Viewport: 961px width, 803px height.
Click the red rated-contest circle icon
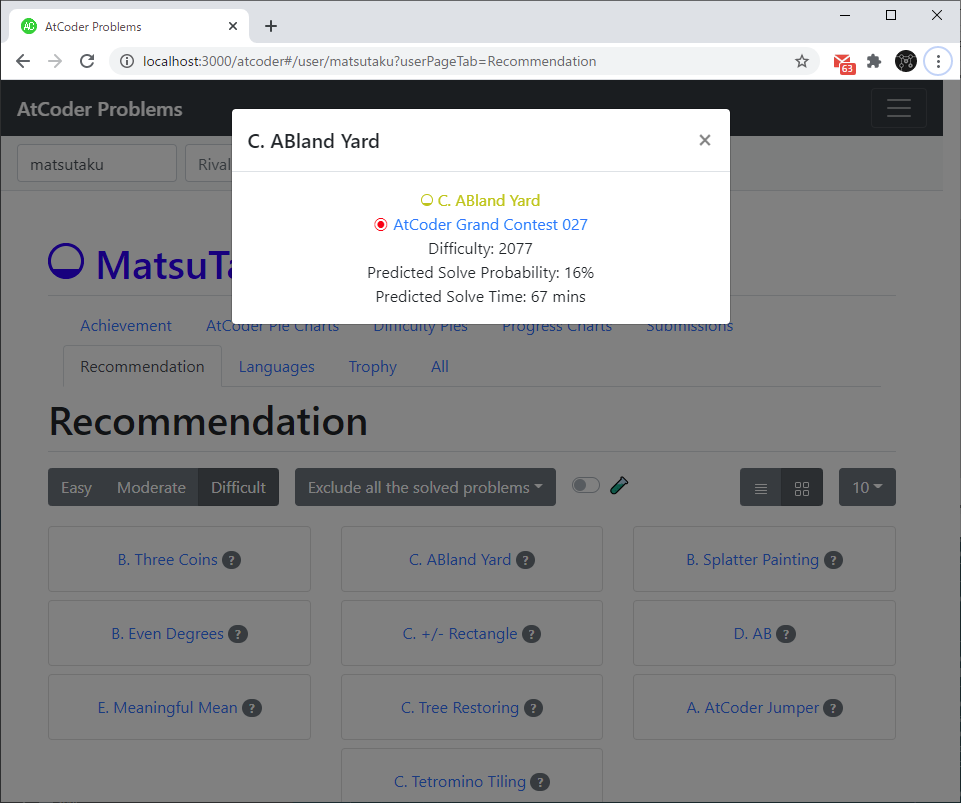(381, 225)
